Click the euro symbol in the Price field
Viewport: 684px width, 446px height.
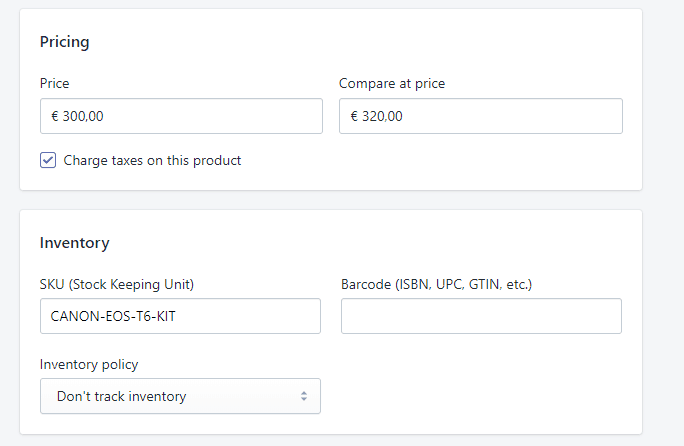(x=55, y=116)
